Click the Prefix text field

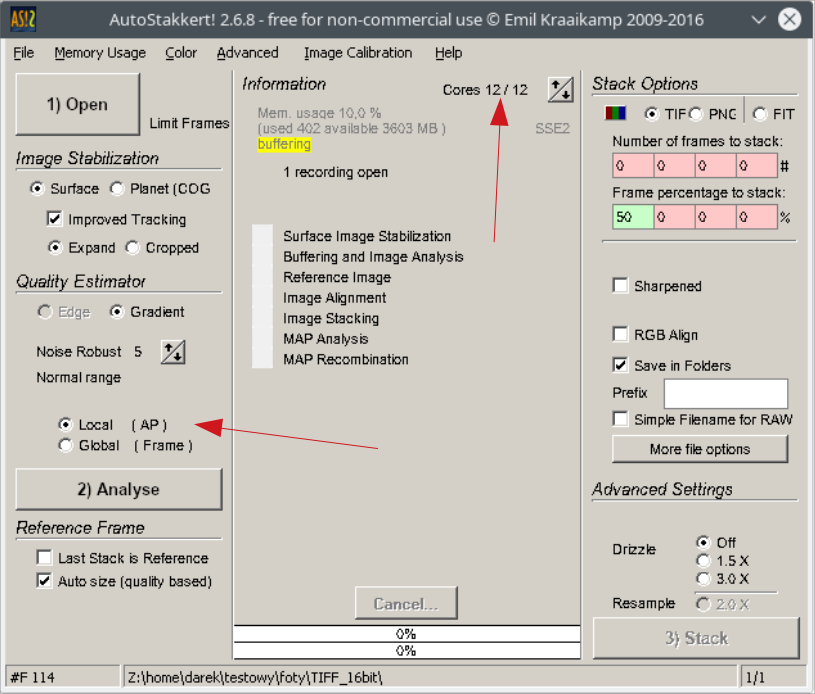click(726, 394)
